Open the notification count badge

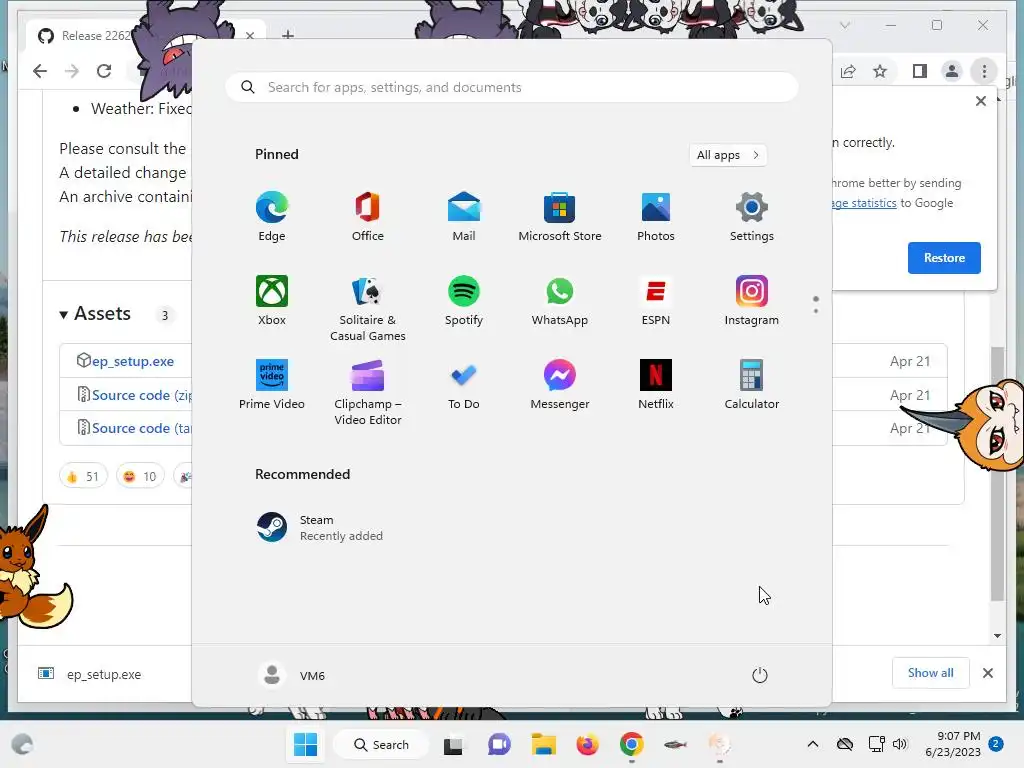coord(996,744)
